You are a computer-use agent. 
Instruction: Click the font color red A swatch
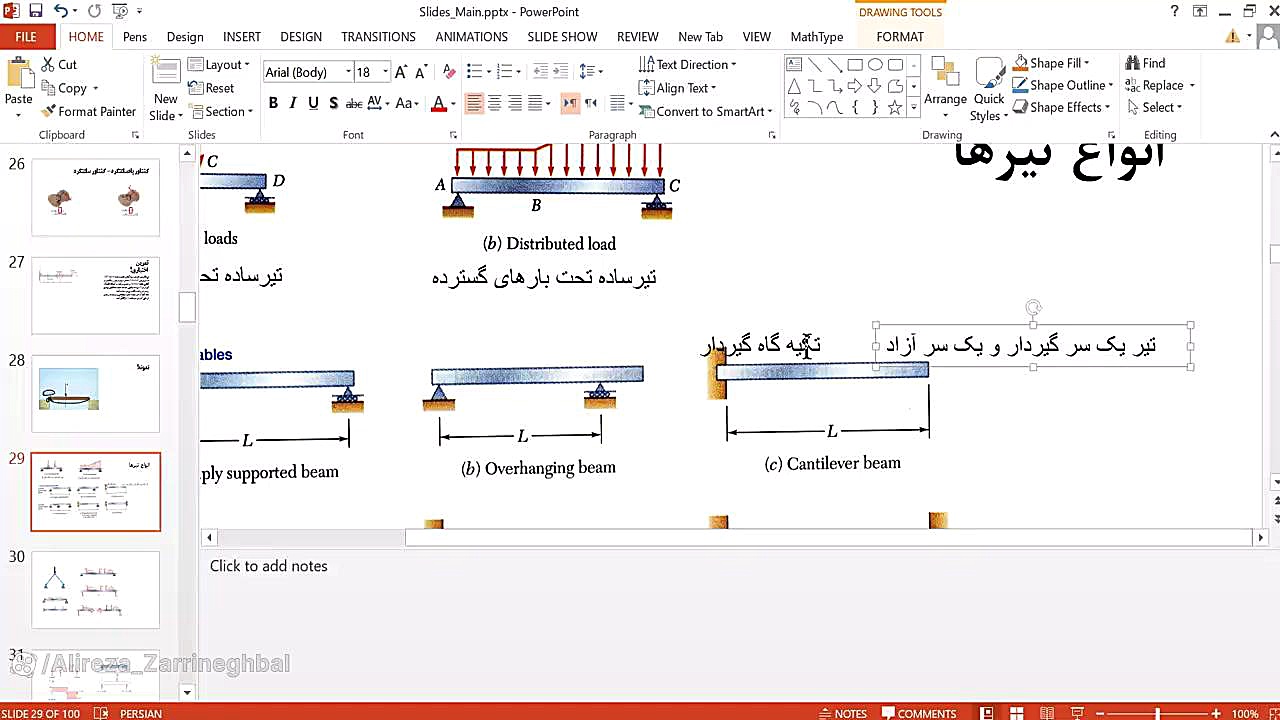point(438,103)
